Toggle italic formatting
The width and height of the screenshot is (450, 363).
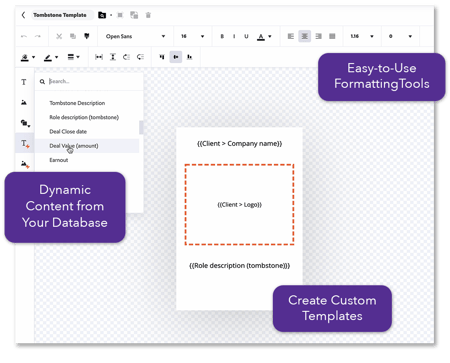click(x=234, y=36)
